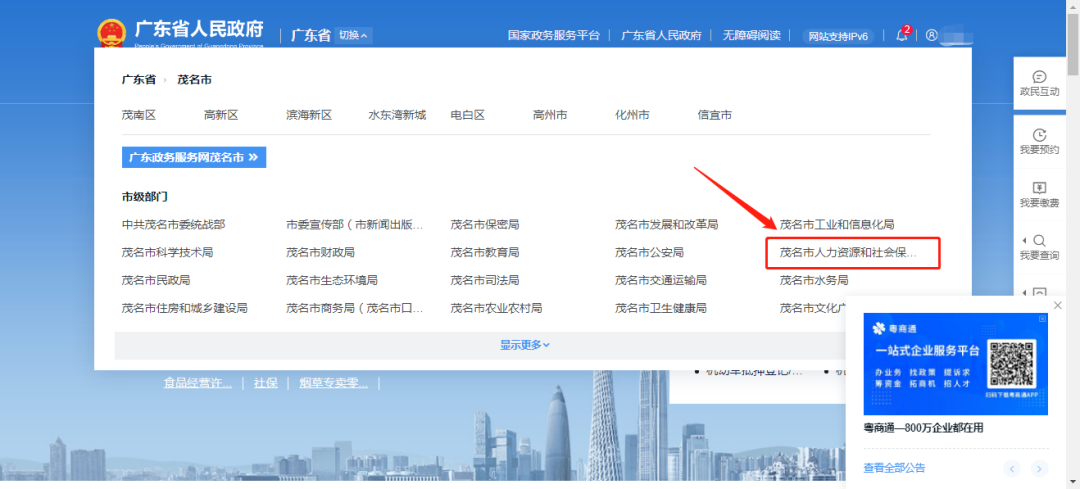
Task: Collapse the 切换 region switcher dropdown
Action: click(354, 35)
